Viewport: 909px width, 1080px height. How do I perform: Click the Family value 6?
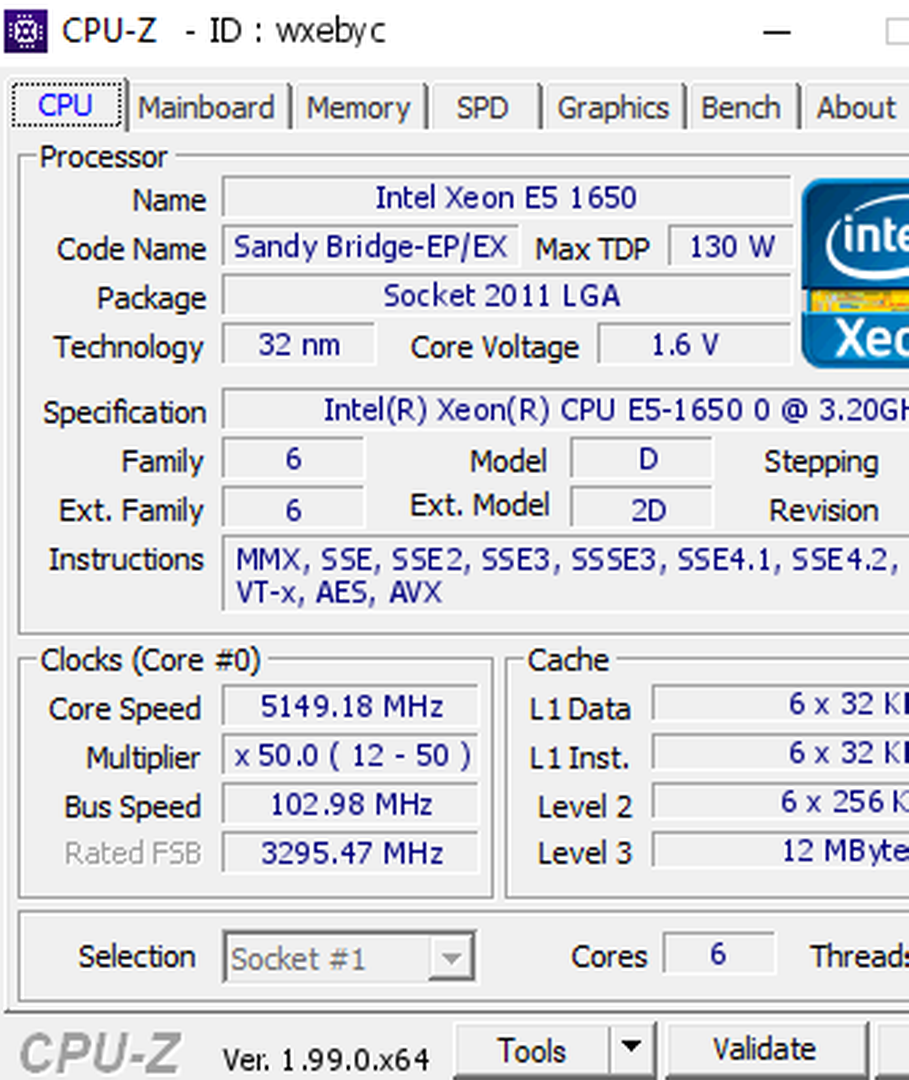(x=293, y=459)
